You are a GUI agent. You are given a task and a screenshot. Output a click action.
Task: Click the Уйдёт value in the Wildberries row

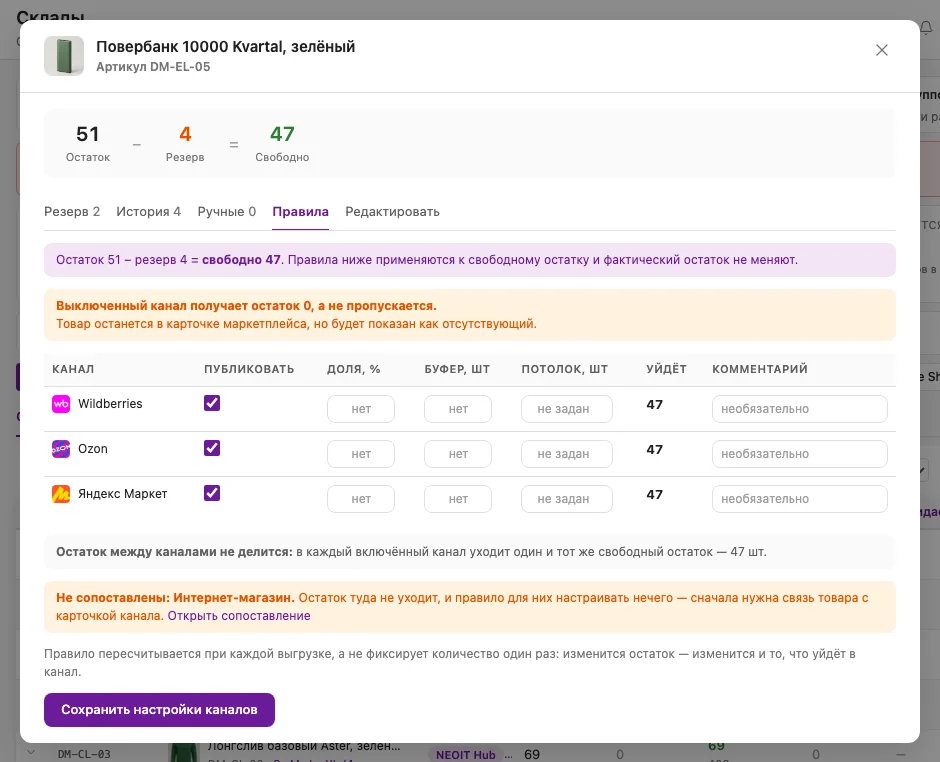(655, 405)
